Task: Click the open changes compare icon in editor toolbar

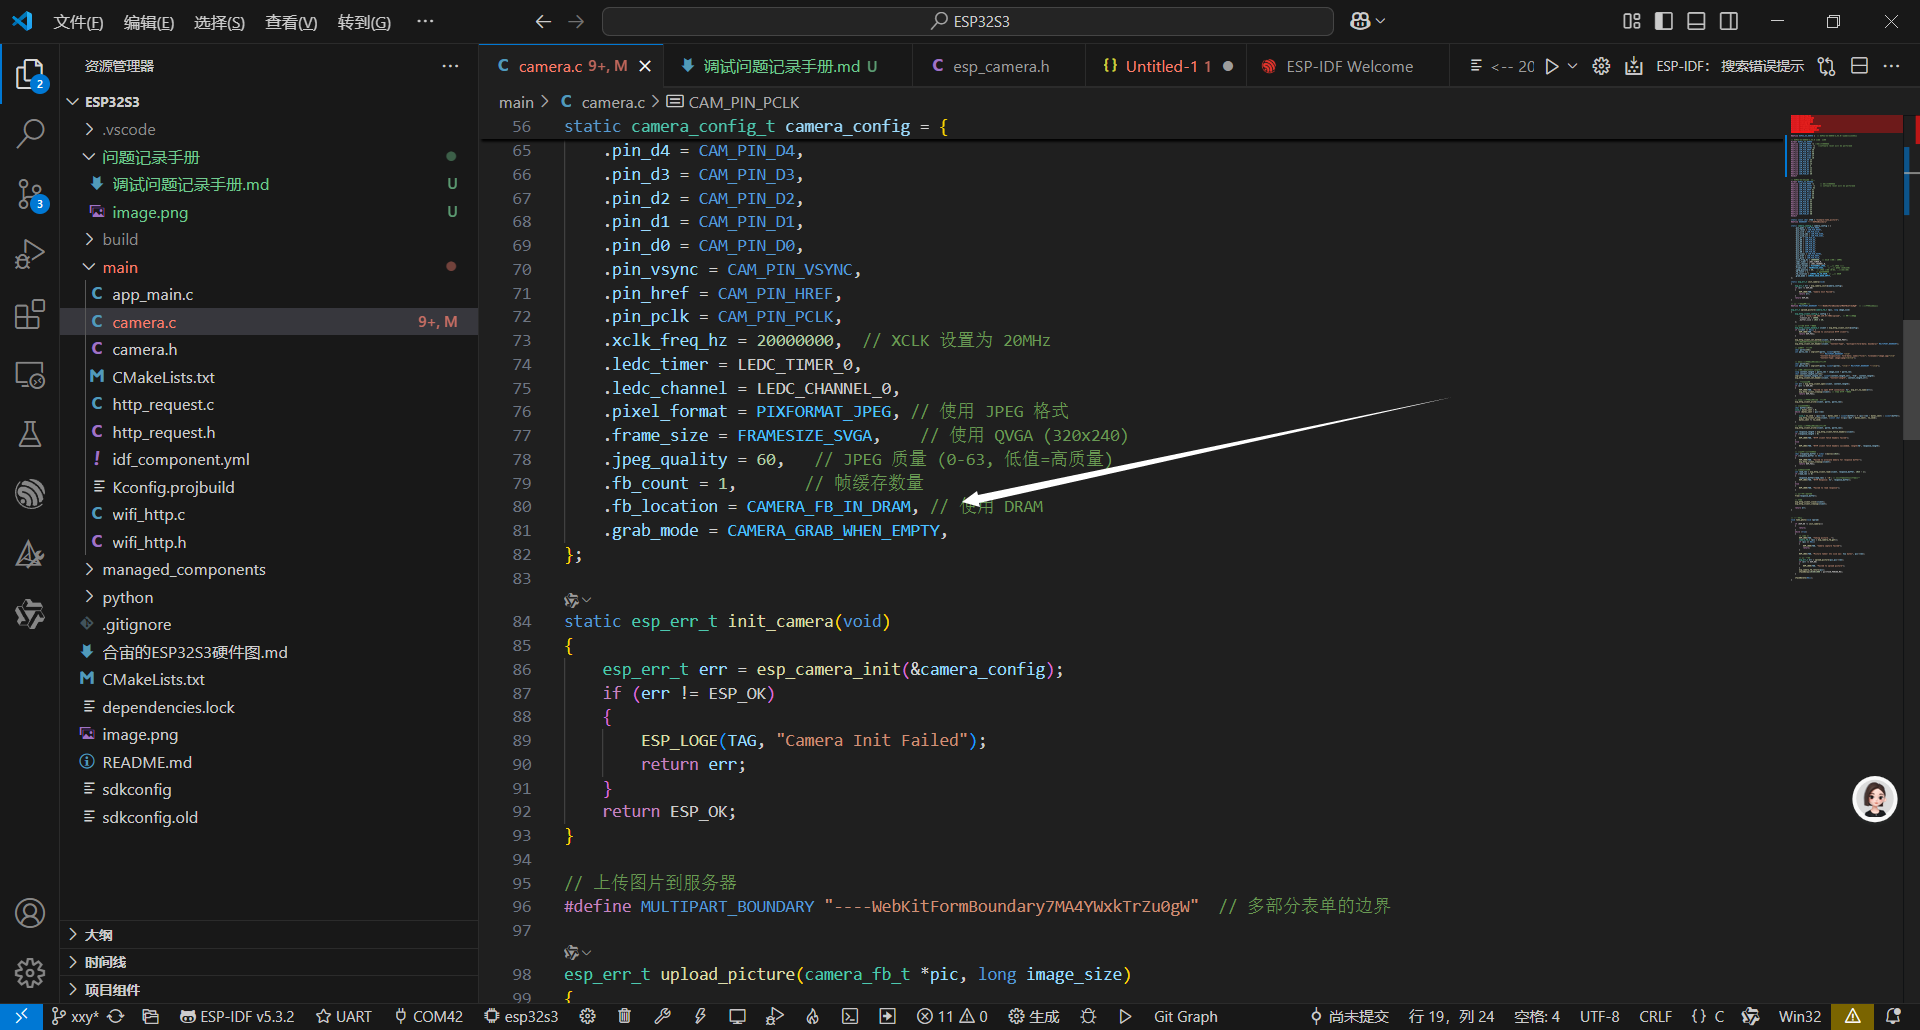Action: pyautogui.click(x=1826, y=66)
